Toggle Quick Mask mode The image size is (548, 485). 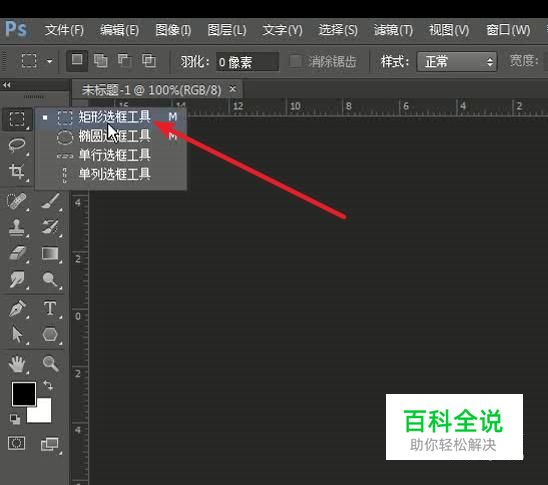[x=16, y=444]
